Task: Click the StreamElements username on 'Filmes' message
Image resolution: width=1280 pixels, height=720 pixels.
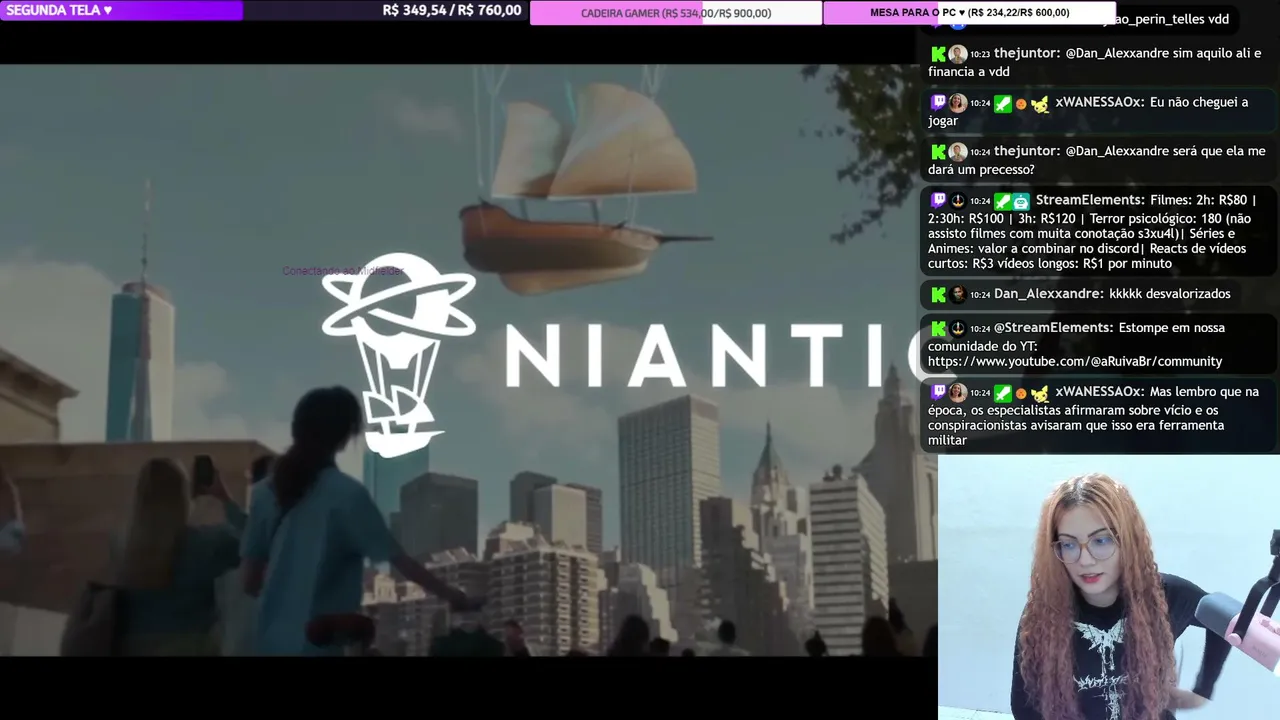Action: click(1089, 201)
